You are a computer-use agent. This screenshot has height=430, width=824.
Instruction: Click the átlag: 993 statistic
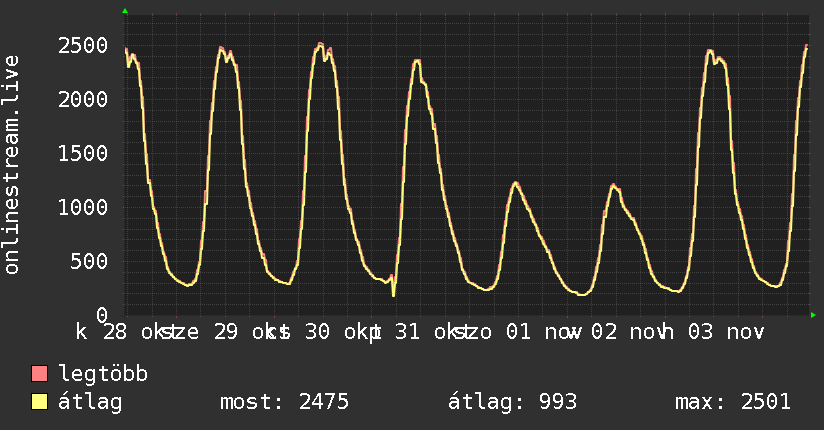512,402
